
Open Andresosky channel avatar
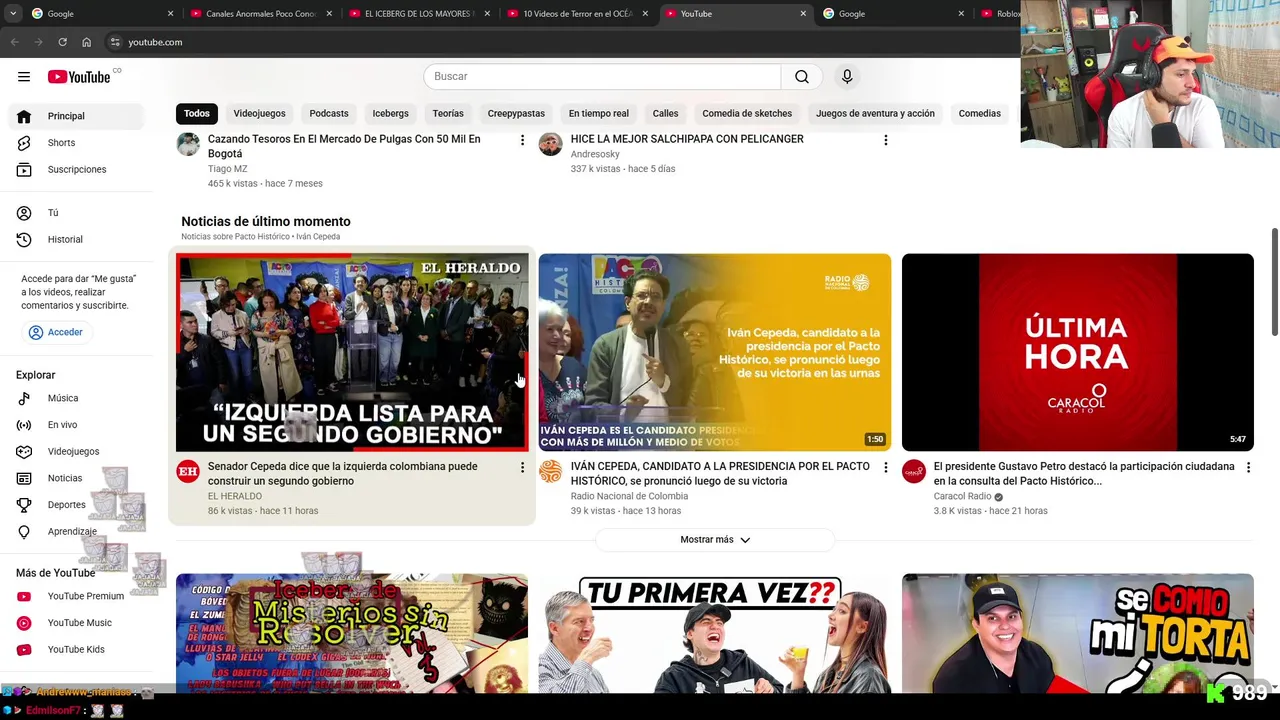[551, 144]
